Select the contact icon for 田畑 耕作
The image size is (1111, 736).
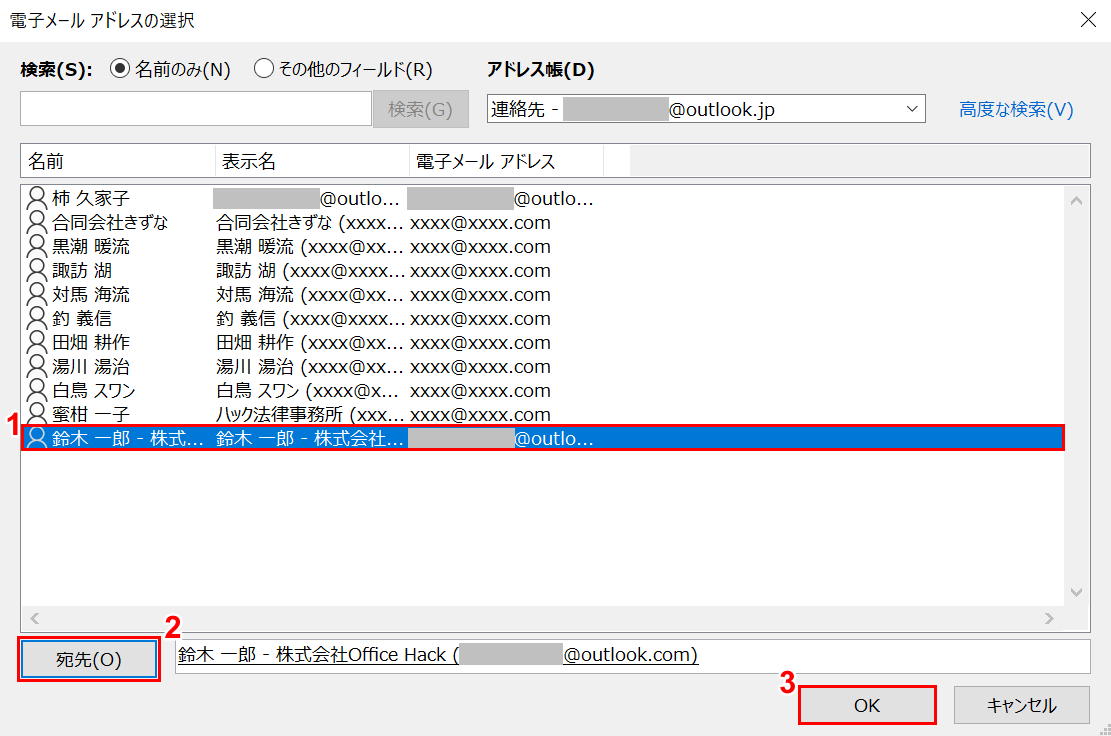[x=37, y=342]
